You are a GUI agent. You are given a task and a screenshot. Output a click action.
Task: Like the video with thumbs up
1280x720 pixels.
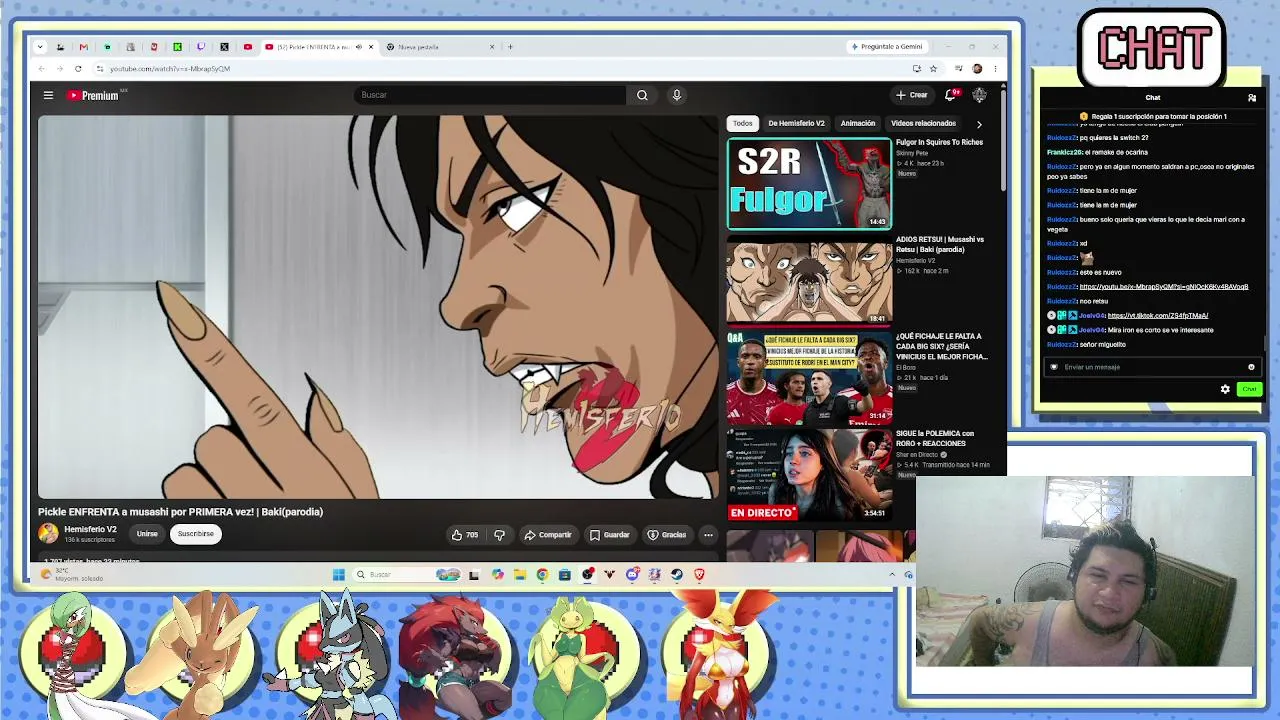[x=464, y=535]
